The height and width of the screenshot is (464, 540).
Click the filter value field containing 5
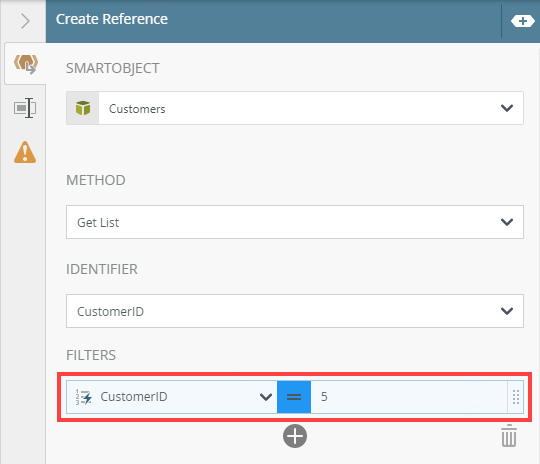[x=409, y=397]
